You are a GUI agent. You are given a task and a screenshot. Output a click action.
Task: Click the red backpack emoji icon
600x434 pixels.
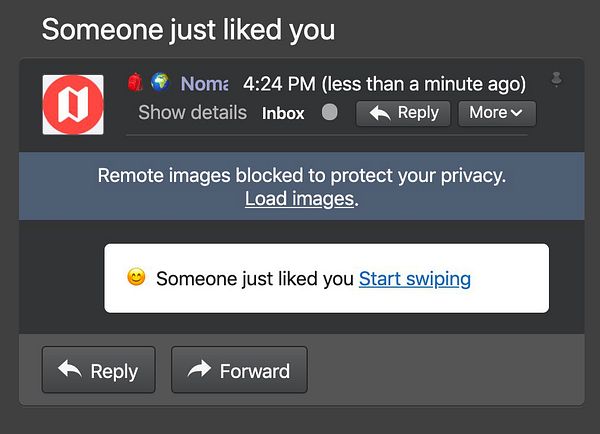click(x=137, y=83)
